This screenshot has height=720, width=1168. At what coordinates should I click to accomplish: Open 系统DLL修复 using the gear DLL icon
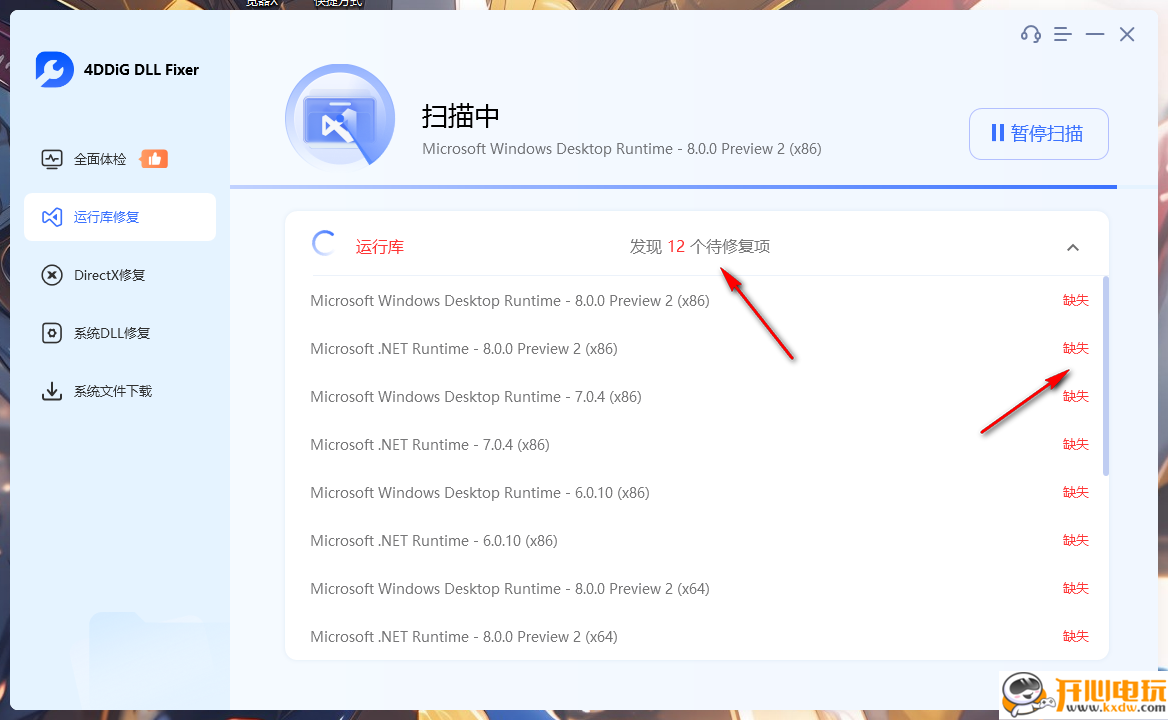pos(52,332)
